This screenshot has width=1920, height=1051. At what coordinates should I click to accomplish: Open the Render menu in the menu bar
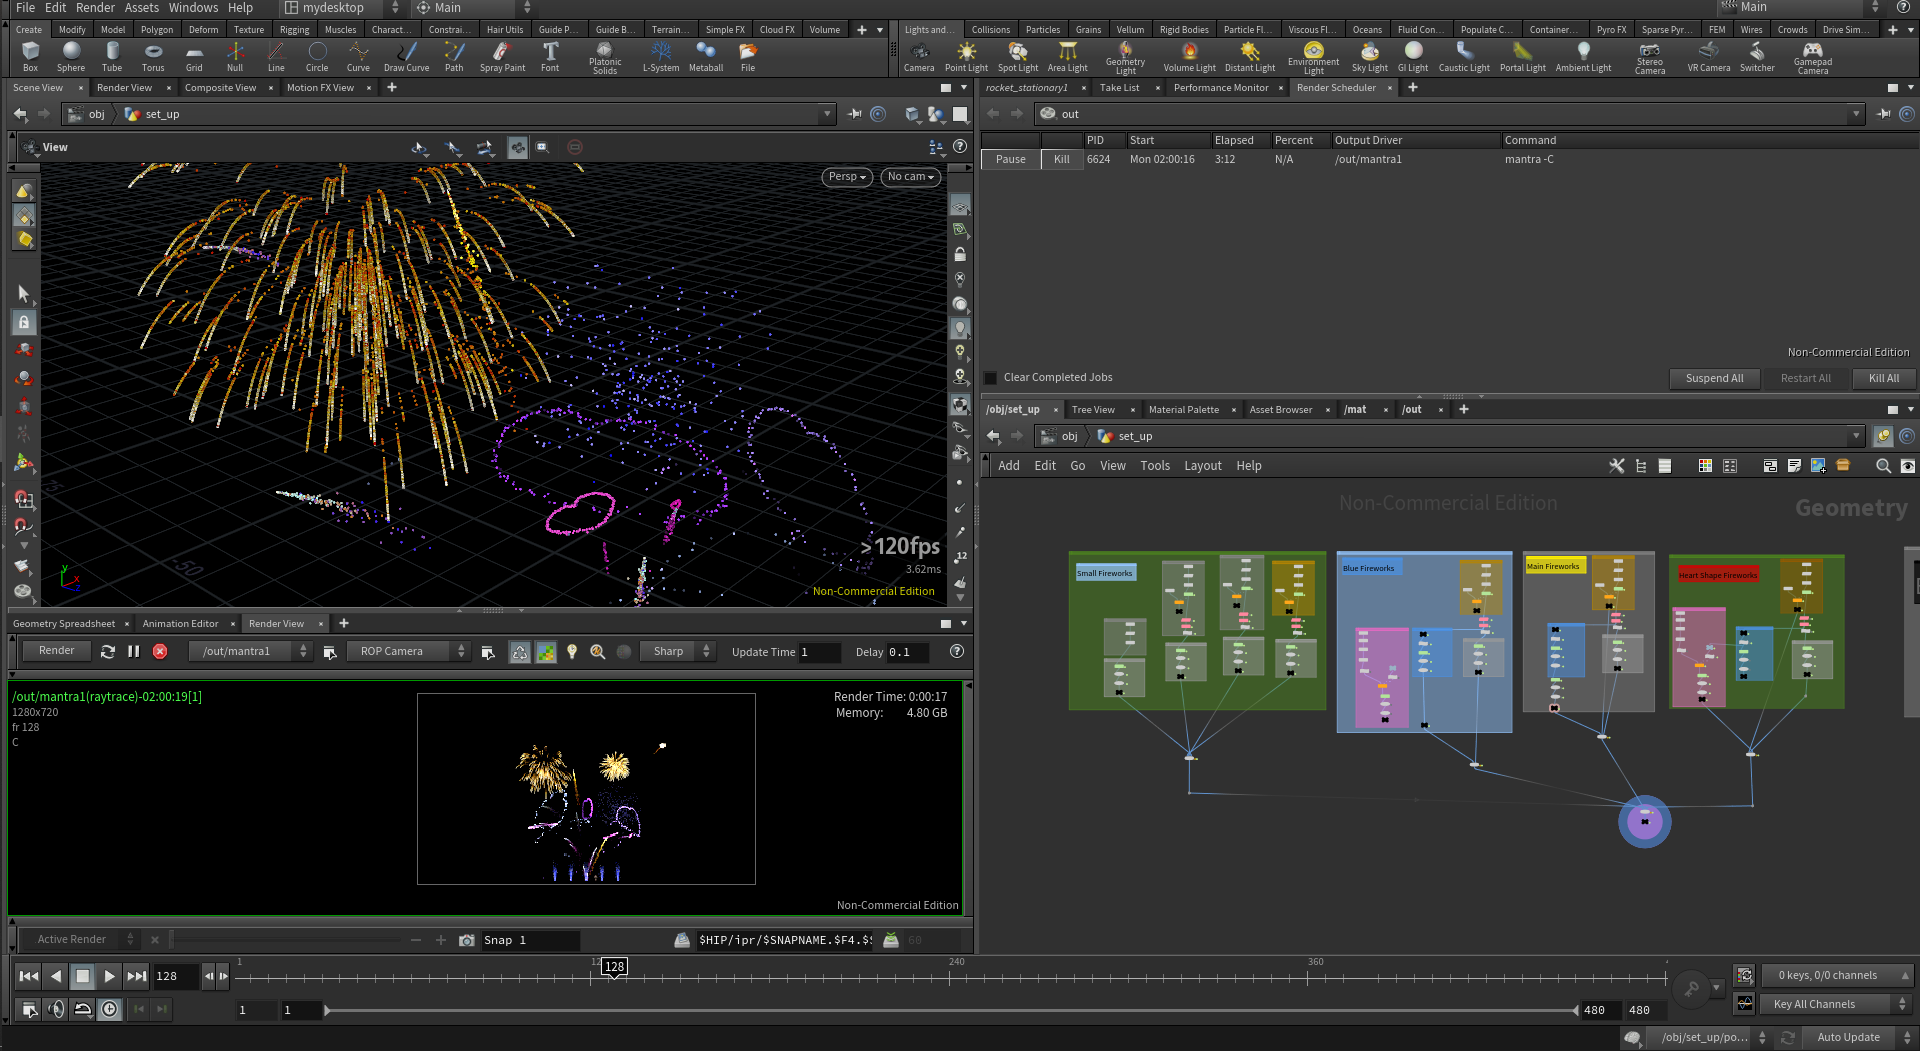click(x=95, y=8)
